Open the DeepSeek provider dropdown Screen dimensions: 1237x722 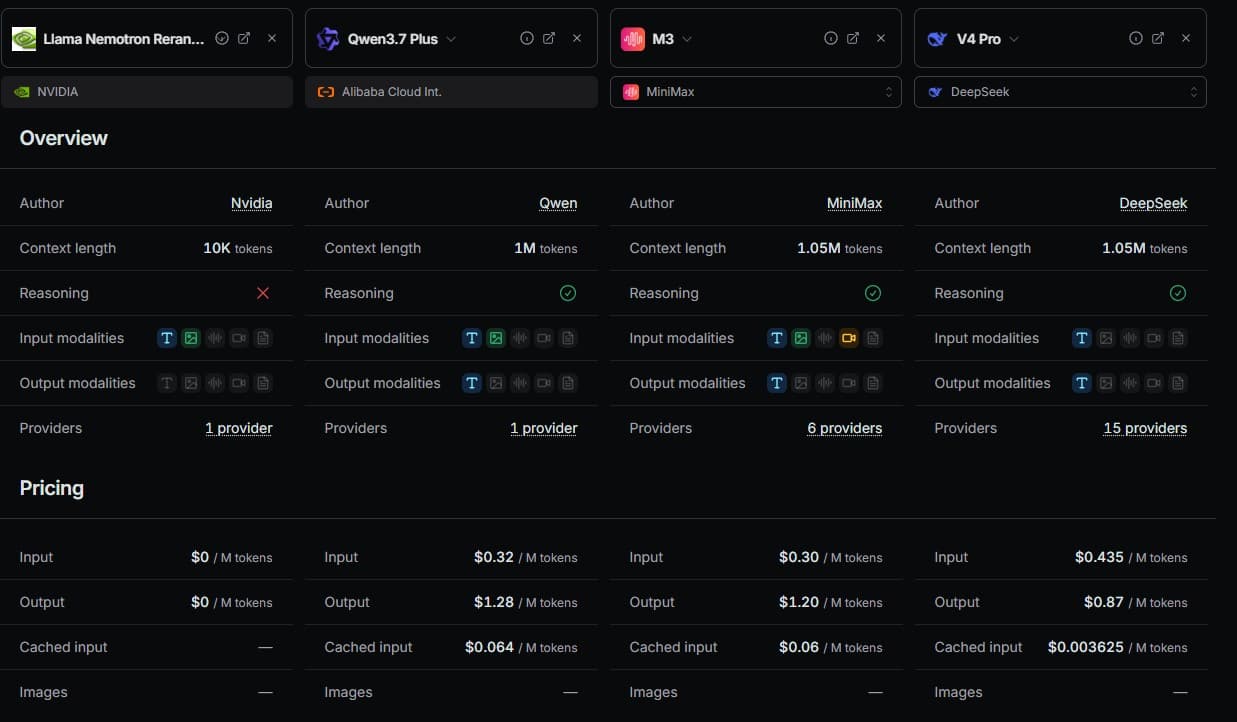[1060, 92]
